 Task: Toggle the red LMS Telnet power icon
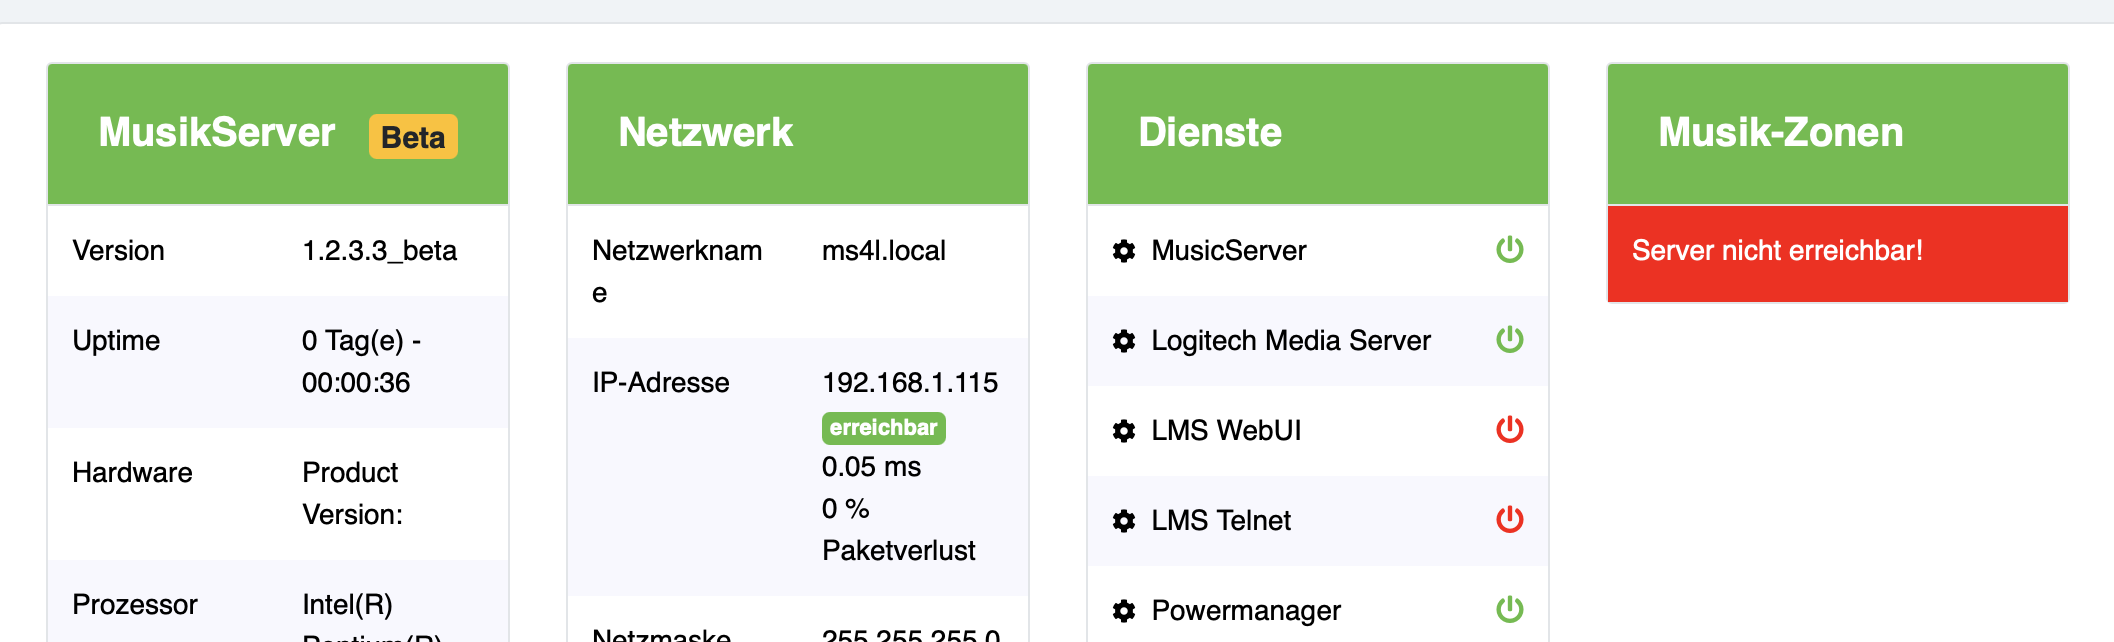(1509, 520)
